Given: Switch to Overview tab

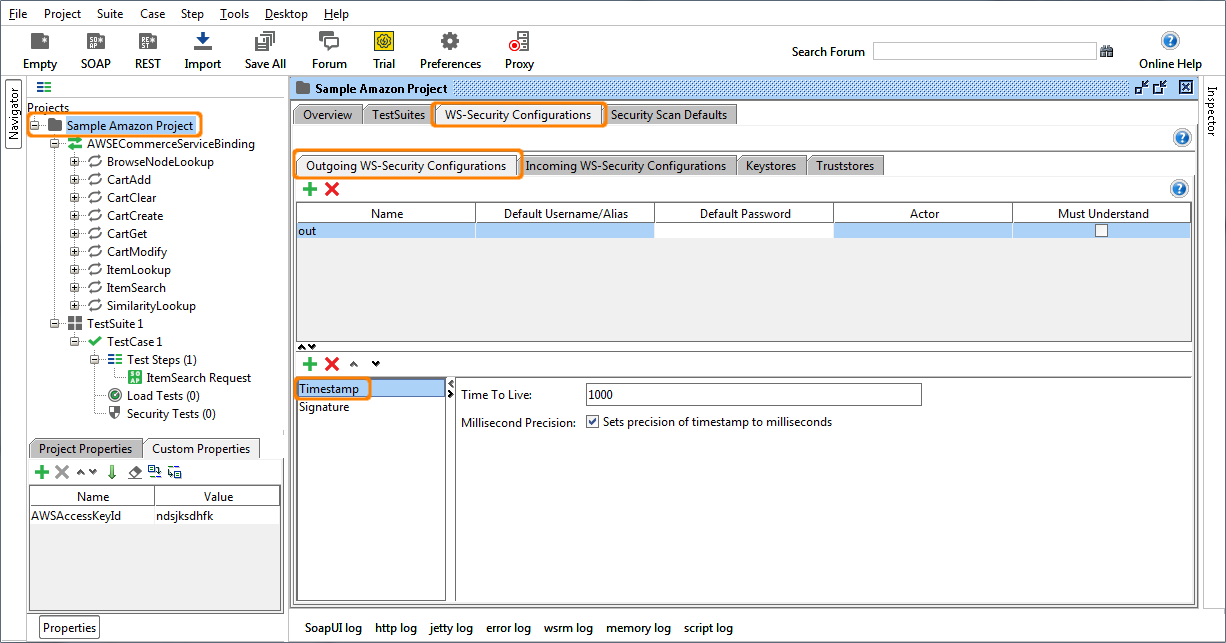Looking at the screenshot, I should (x=327, y=114).
